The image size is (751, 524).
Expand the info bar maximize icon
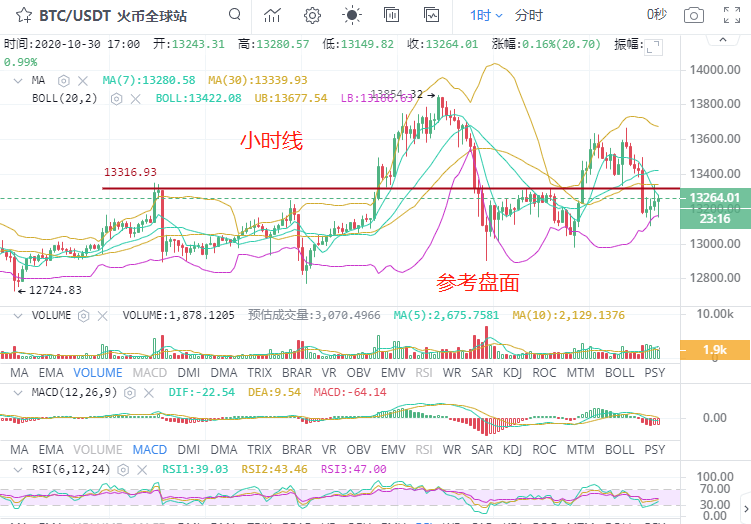653,47
